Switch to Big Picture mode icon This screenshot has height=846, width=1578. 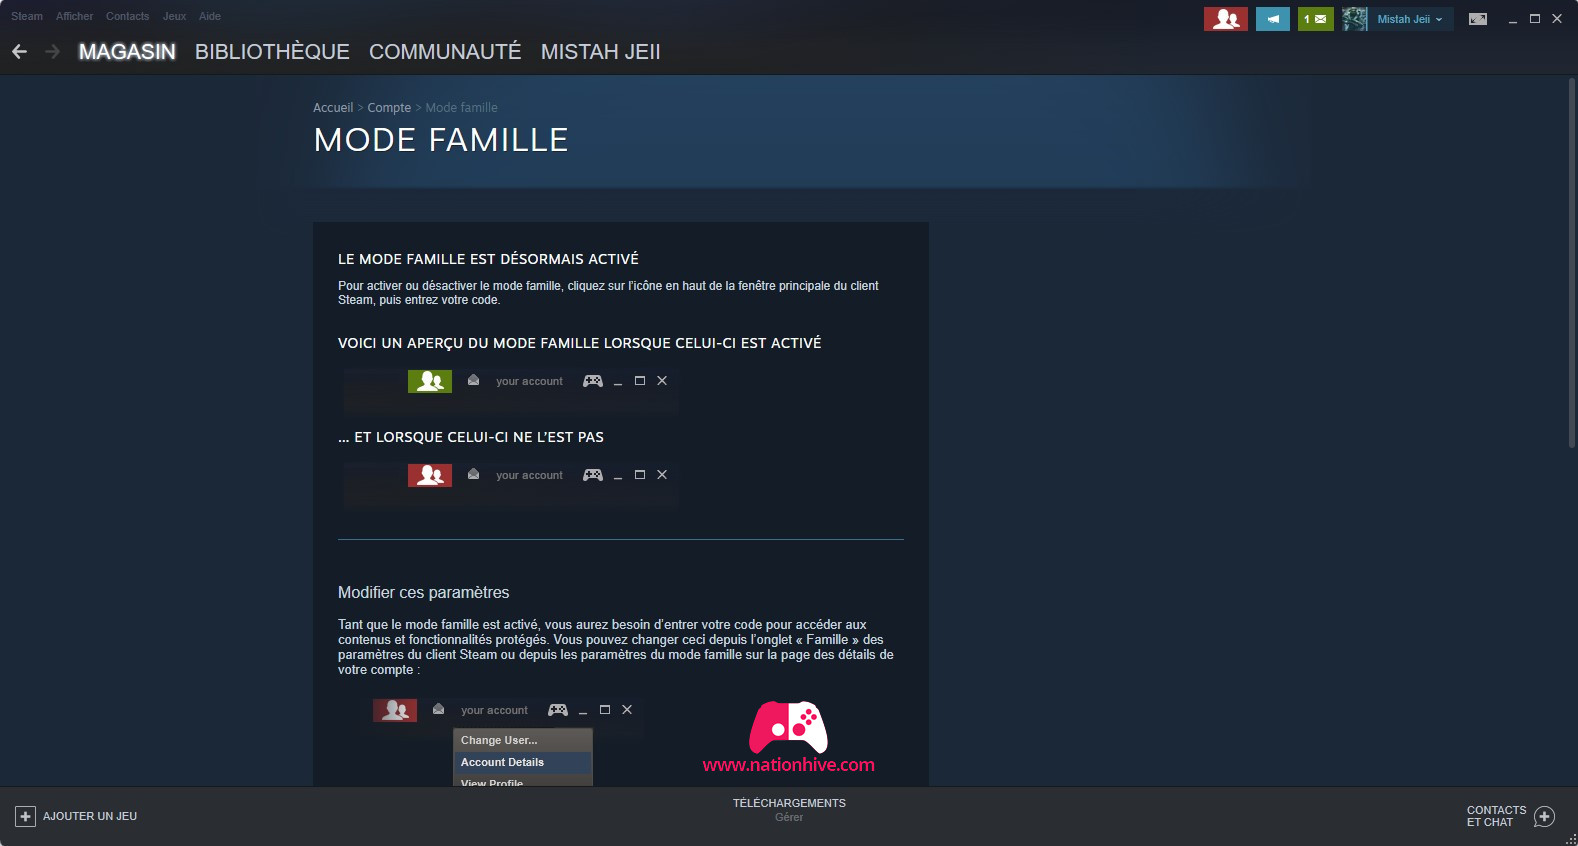coord(1477,19)
